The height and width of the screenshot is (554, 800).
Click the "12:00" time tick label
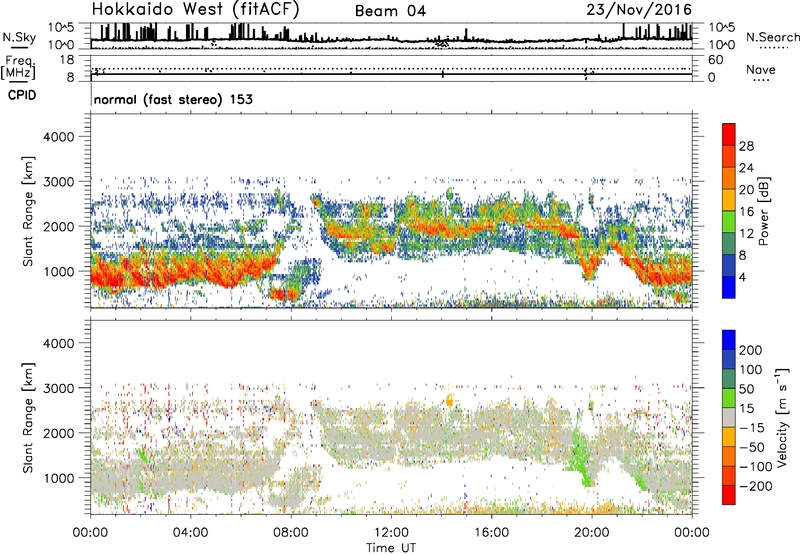(x=391, y=533)
